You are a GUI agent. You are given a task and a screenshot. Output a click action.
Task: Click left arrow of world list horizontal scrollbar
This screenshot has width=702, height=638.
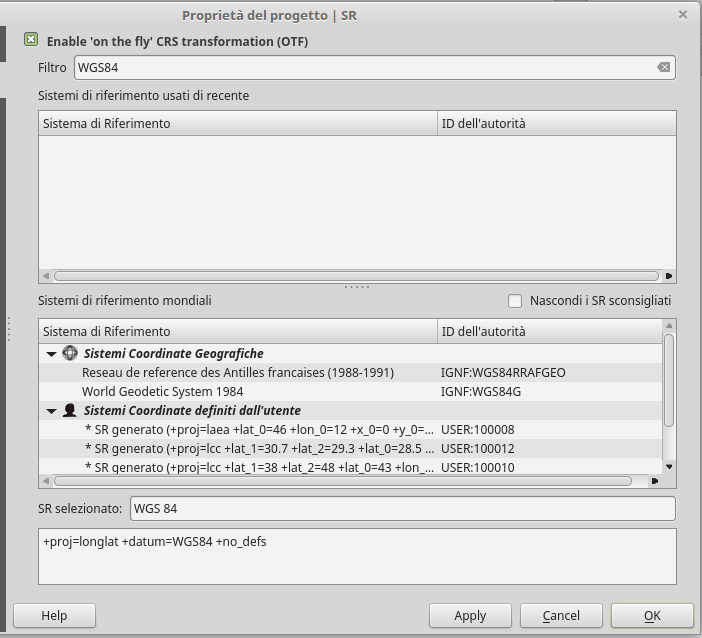click(x=46, y=481)
